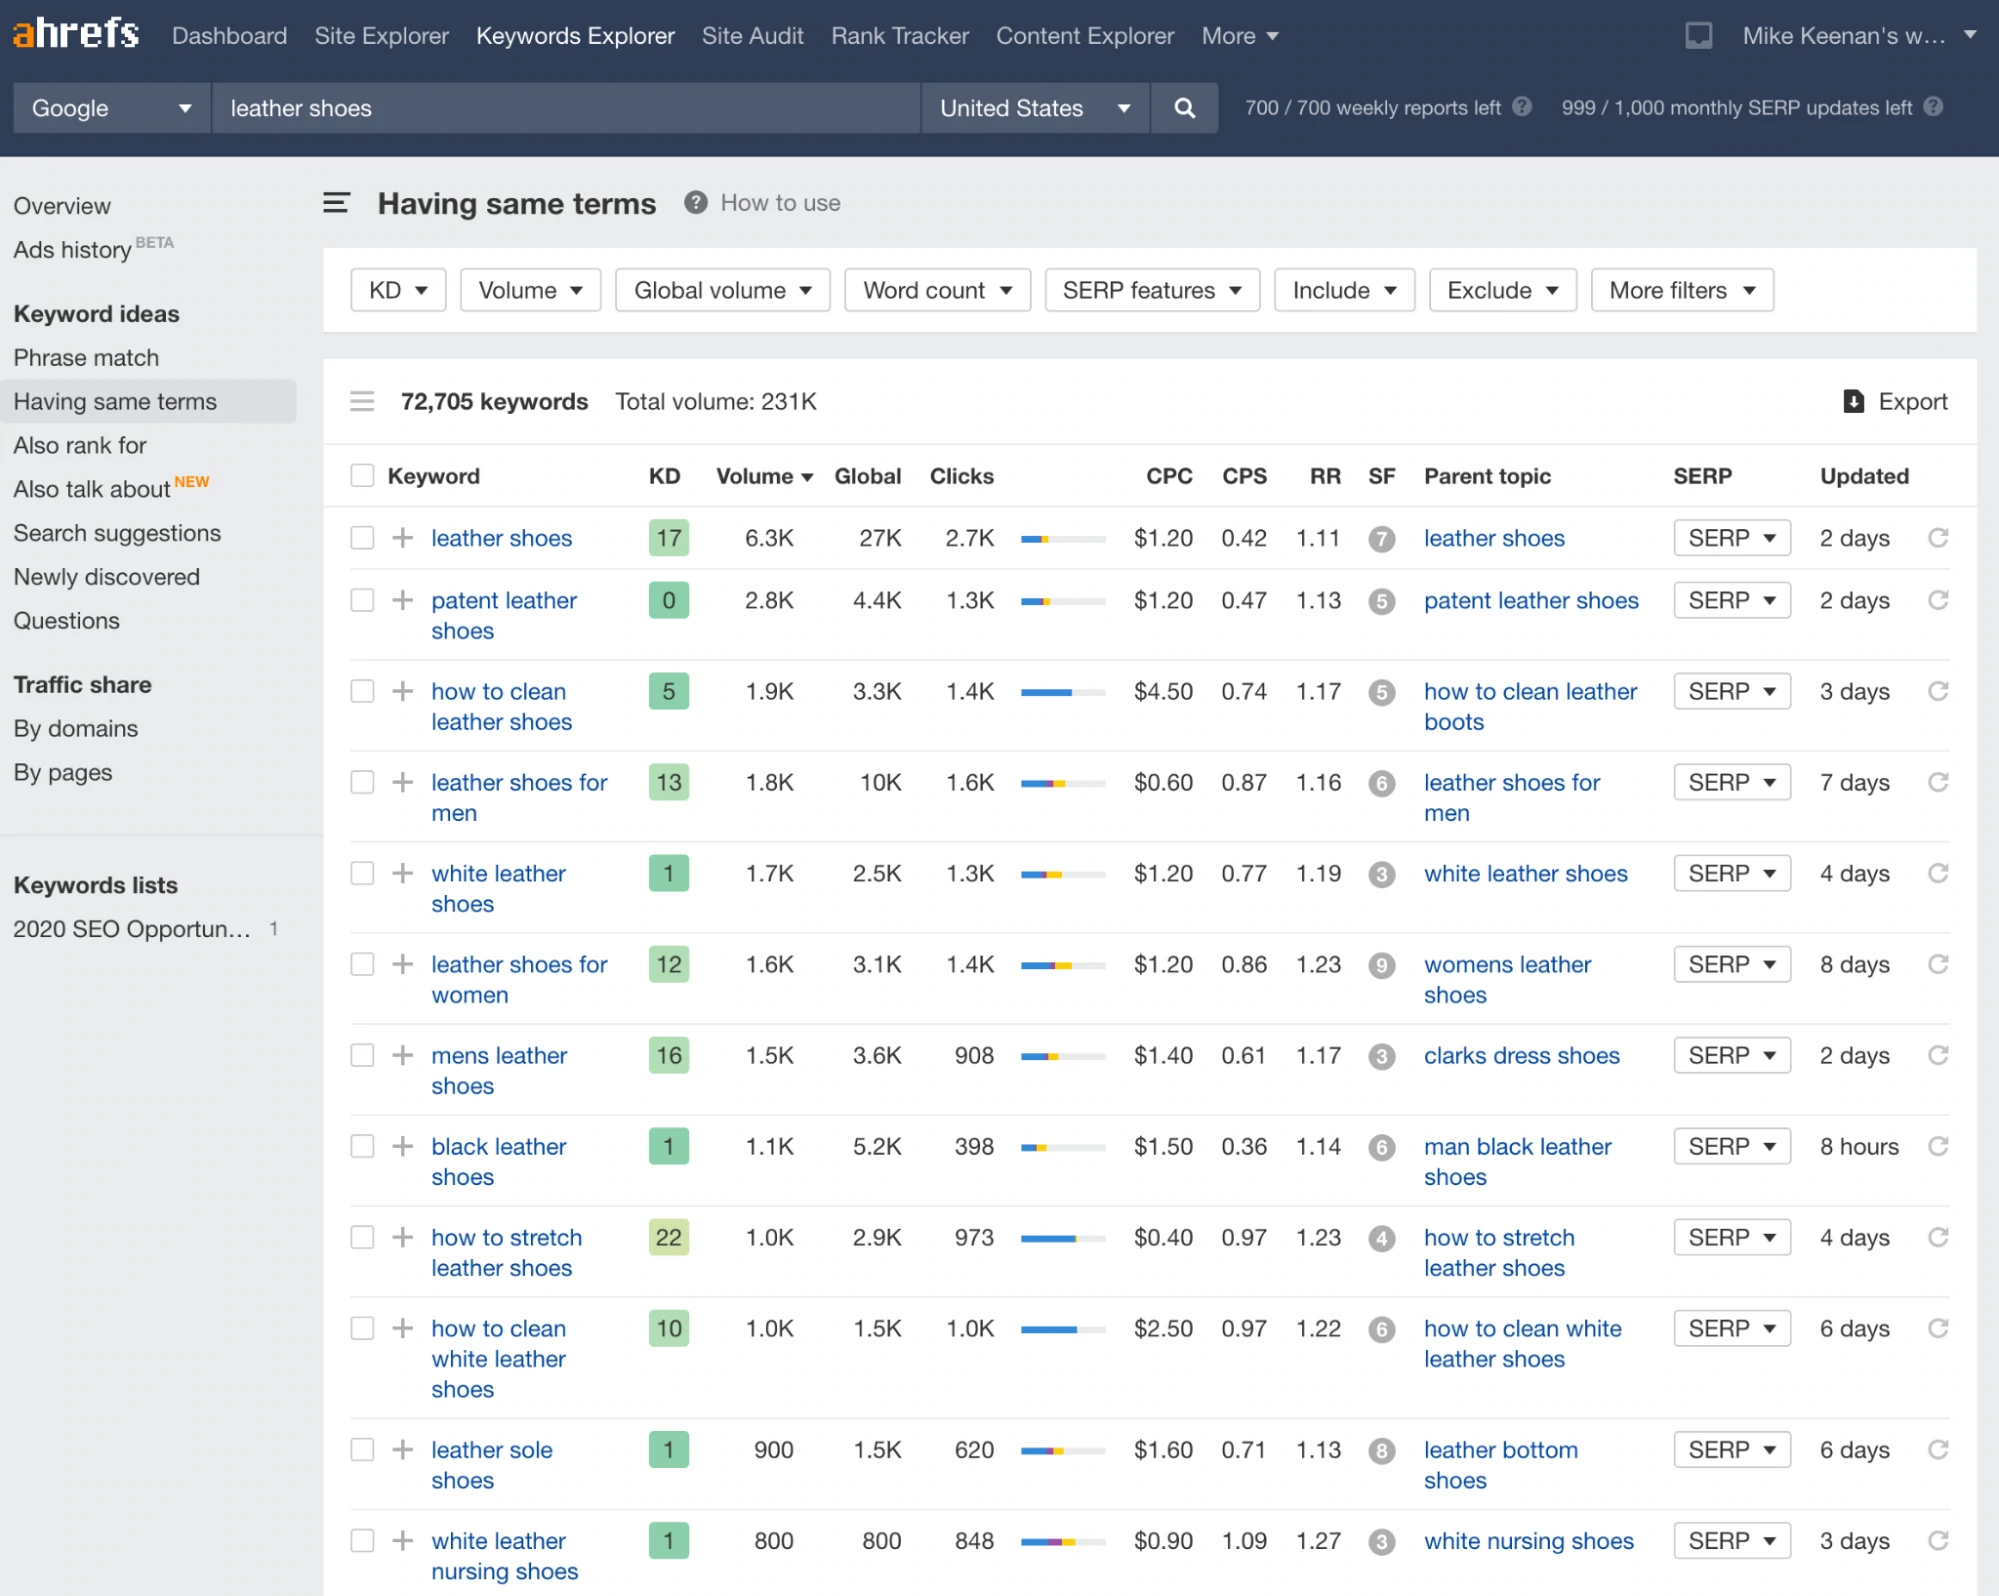
Task: Click the plus icon beside 'patent leather shoes'
Action: [403, 600]
